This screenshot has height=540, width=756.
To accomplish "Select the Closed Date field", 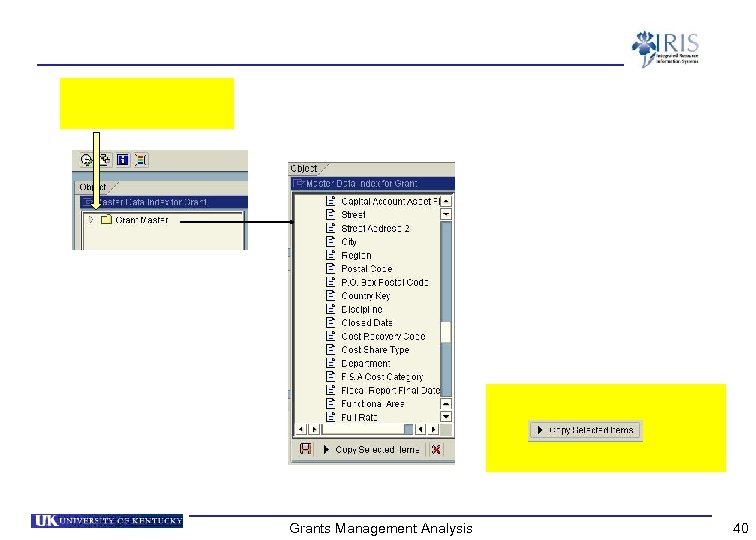I will [367, 323].
